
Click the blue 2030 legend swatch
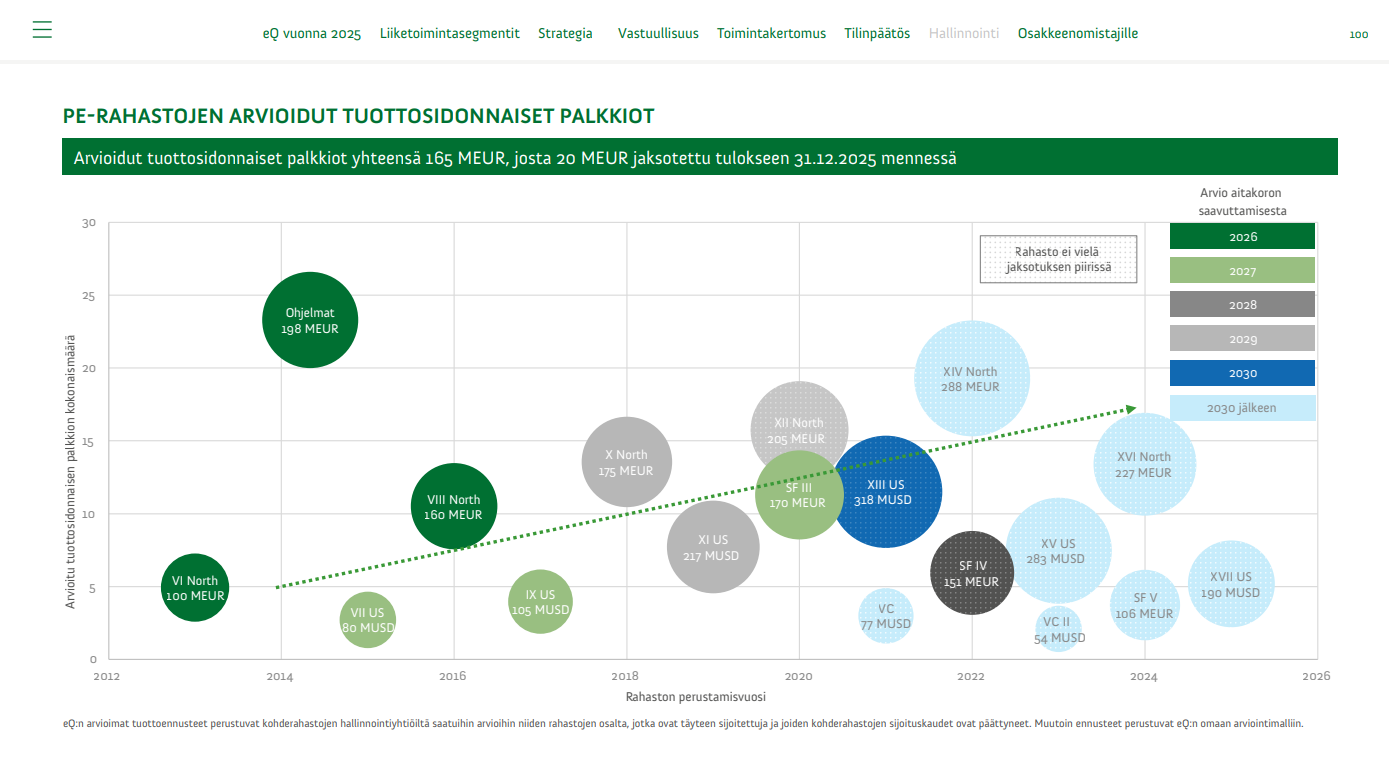pos(1242,373)
